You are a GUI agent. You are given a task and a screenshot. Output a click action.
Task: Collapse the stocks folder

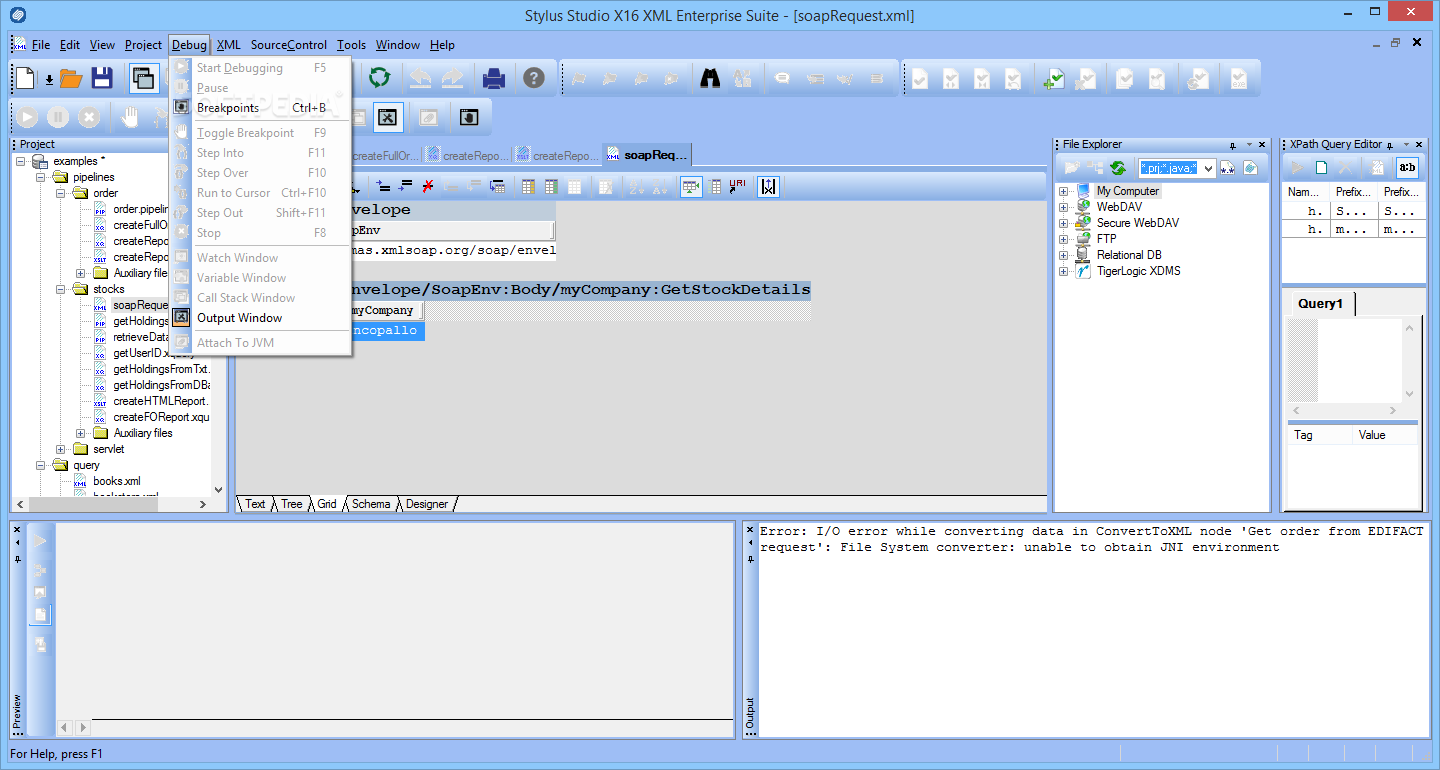61,289
